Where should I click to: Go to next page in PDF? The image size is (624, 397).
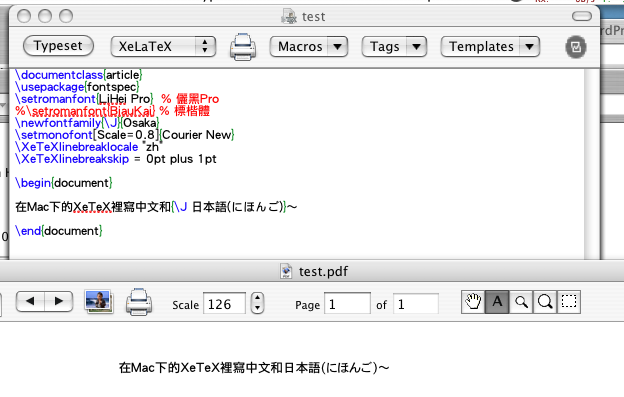tap(59, 301)
